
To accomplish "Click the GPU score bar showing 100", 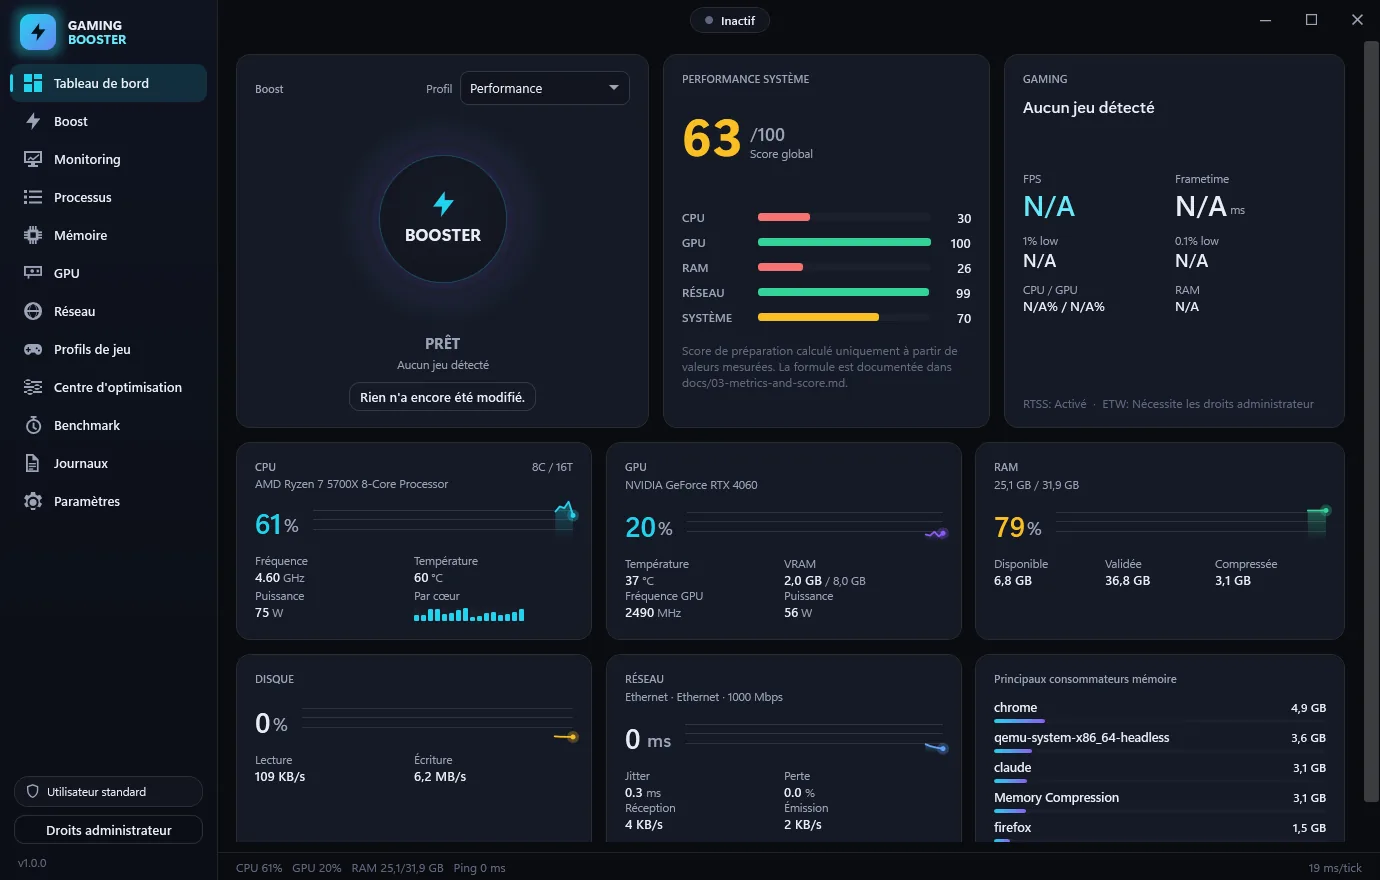I will pos(845,242).
